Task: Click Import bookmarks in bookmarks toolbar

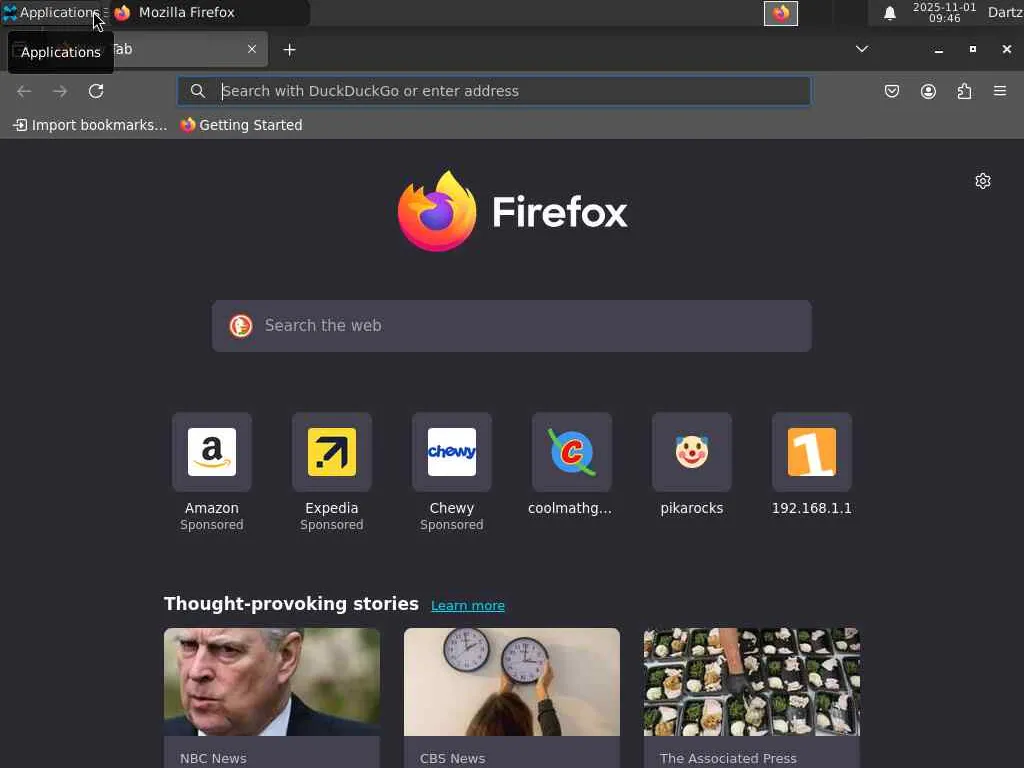Action: 90,125
